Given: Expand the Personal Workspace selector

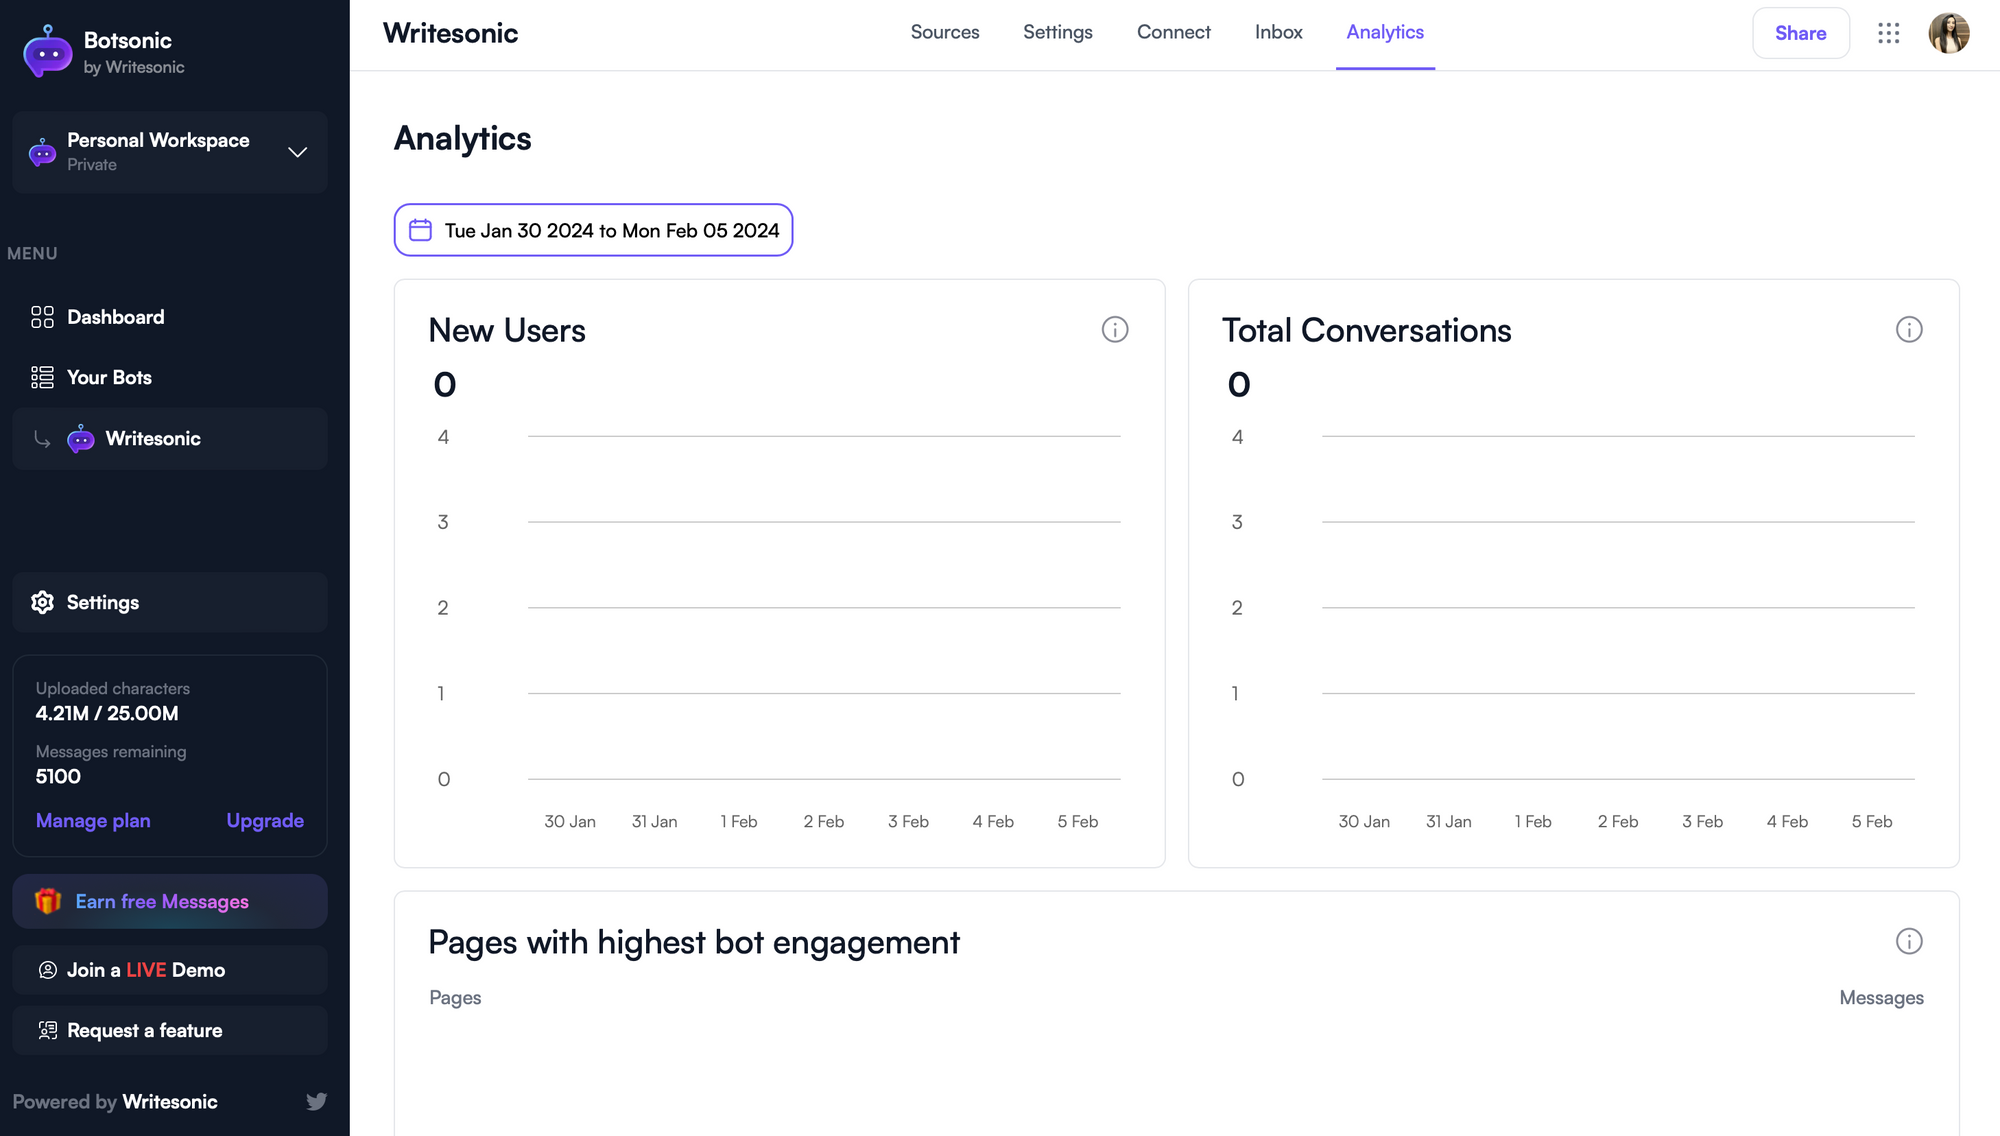Looking at the screenshot, I should click(x=297, y=152).
